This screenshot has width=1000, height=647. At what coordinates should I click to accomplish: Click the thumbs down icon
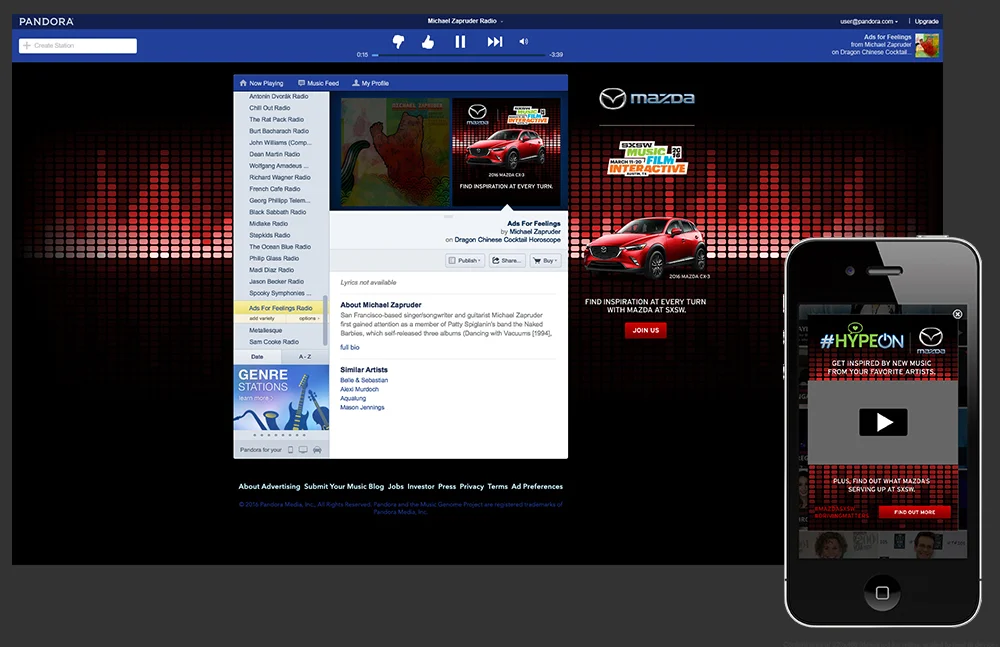[398, 42]
